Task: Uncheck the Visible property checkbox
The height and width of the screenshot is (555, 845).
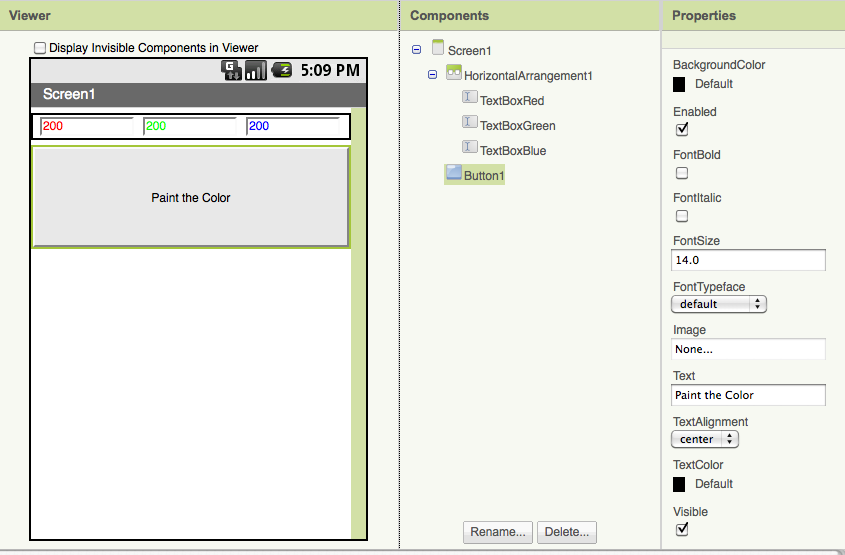Action: [682, 530]
